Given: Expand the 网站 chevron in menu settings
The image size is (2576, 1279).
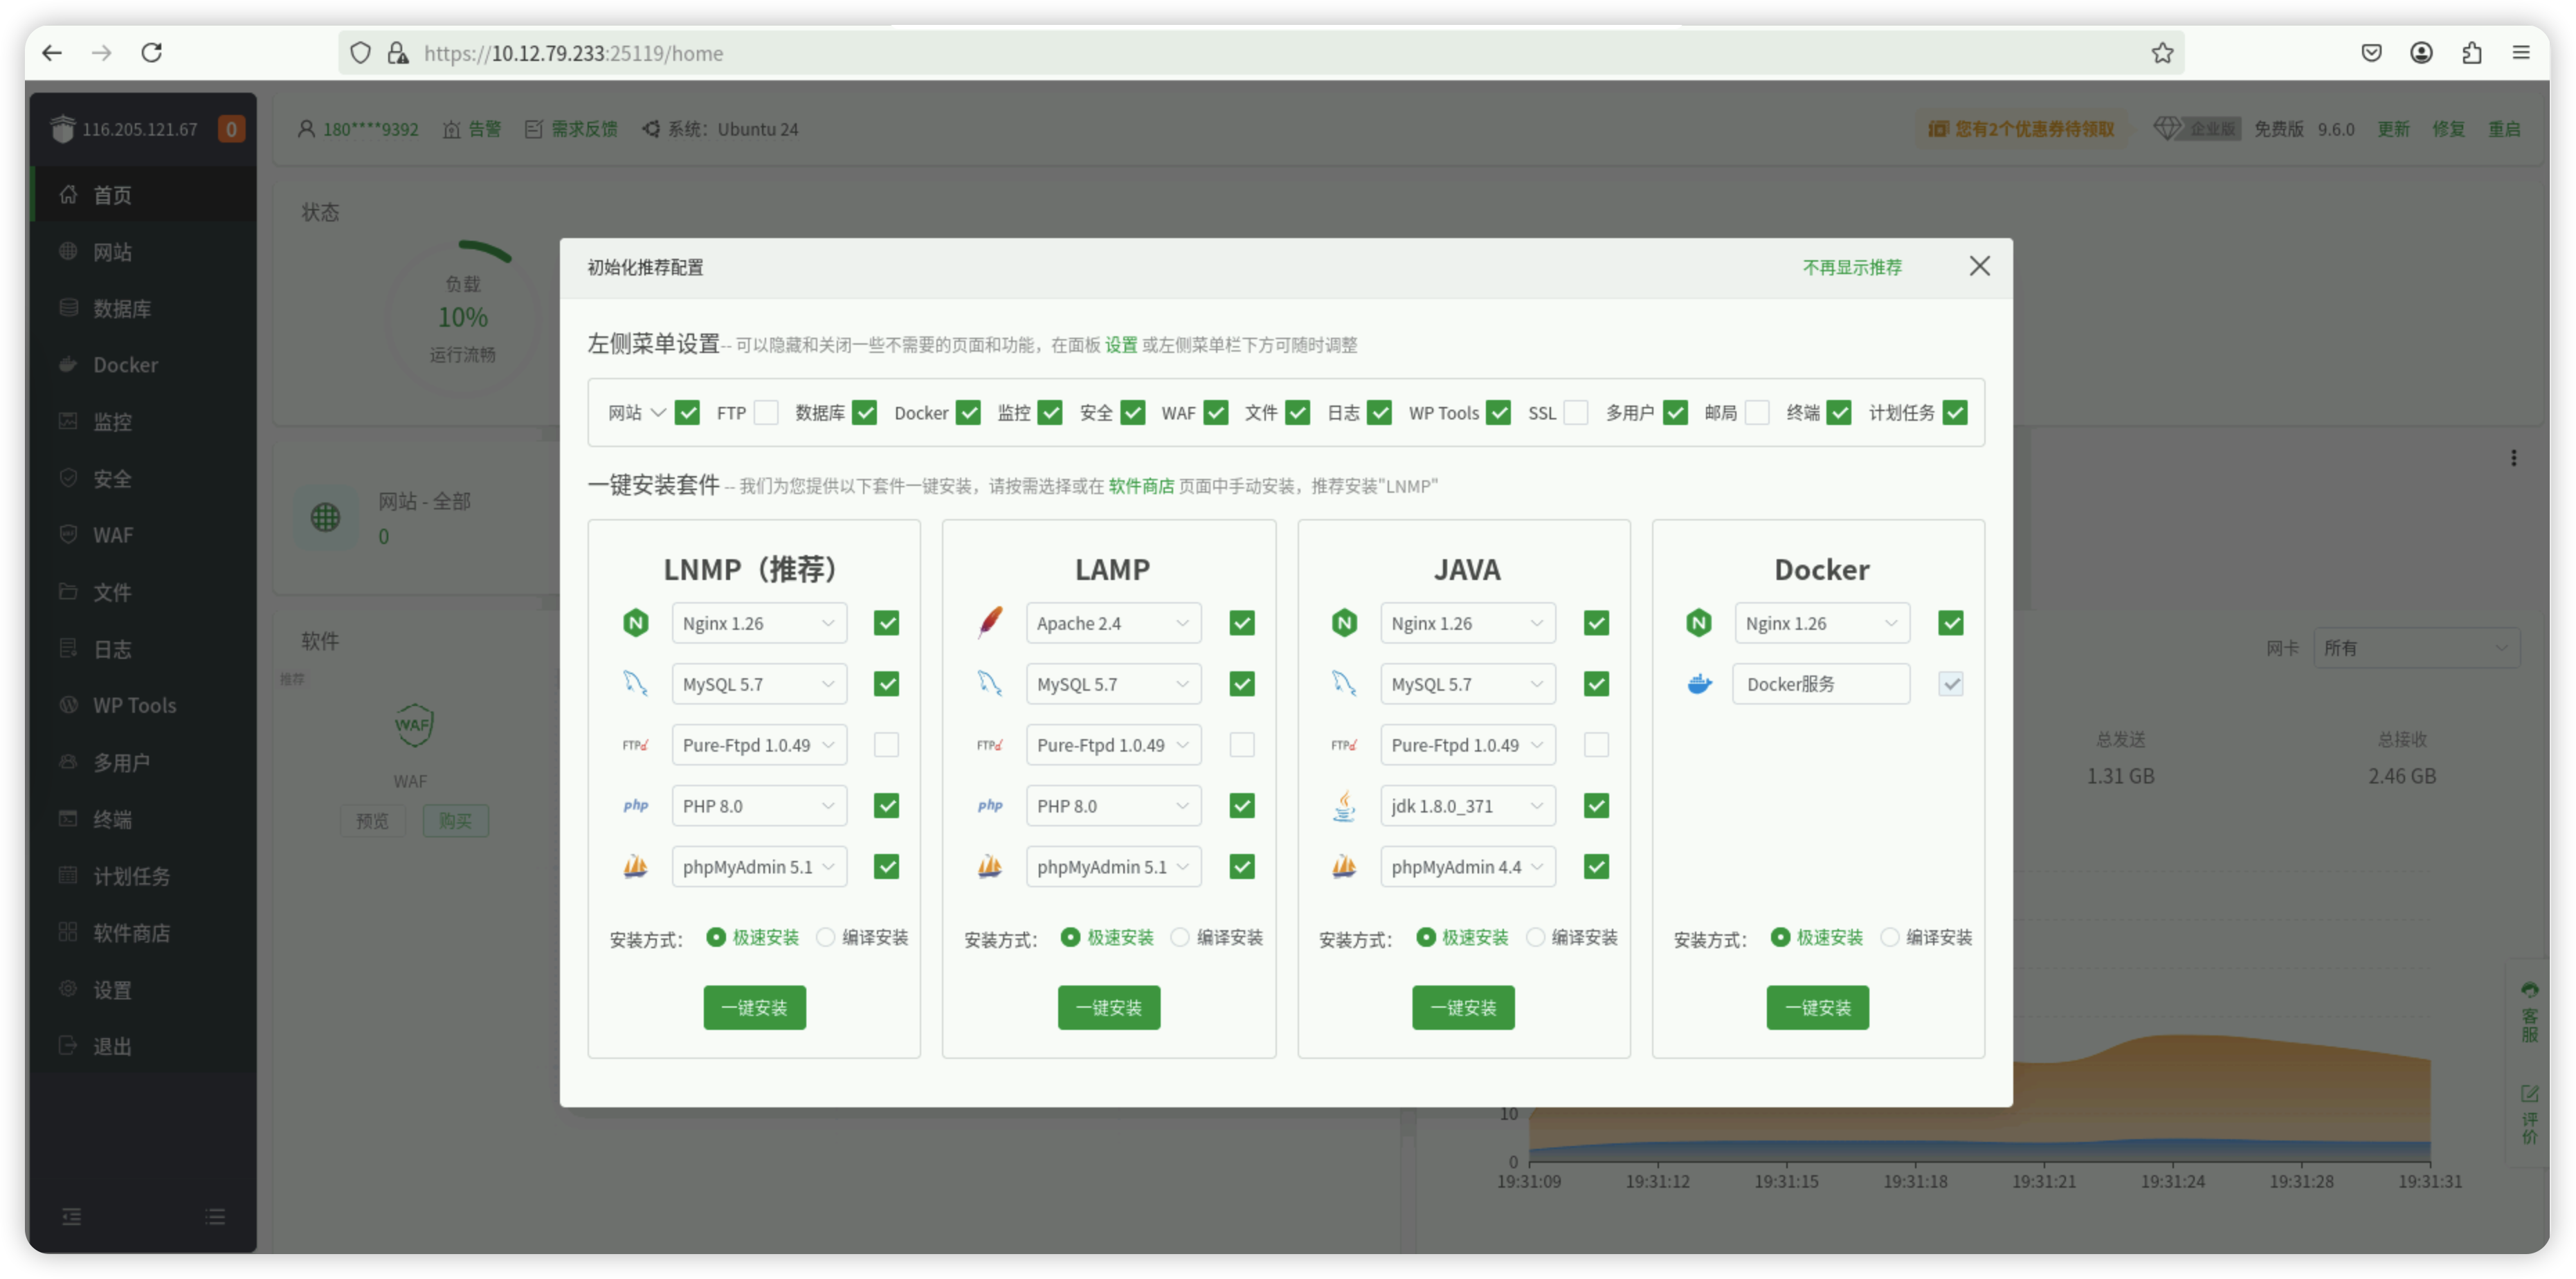Looking at the screenshot, I should click(x=658, y=413).
